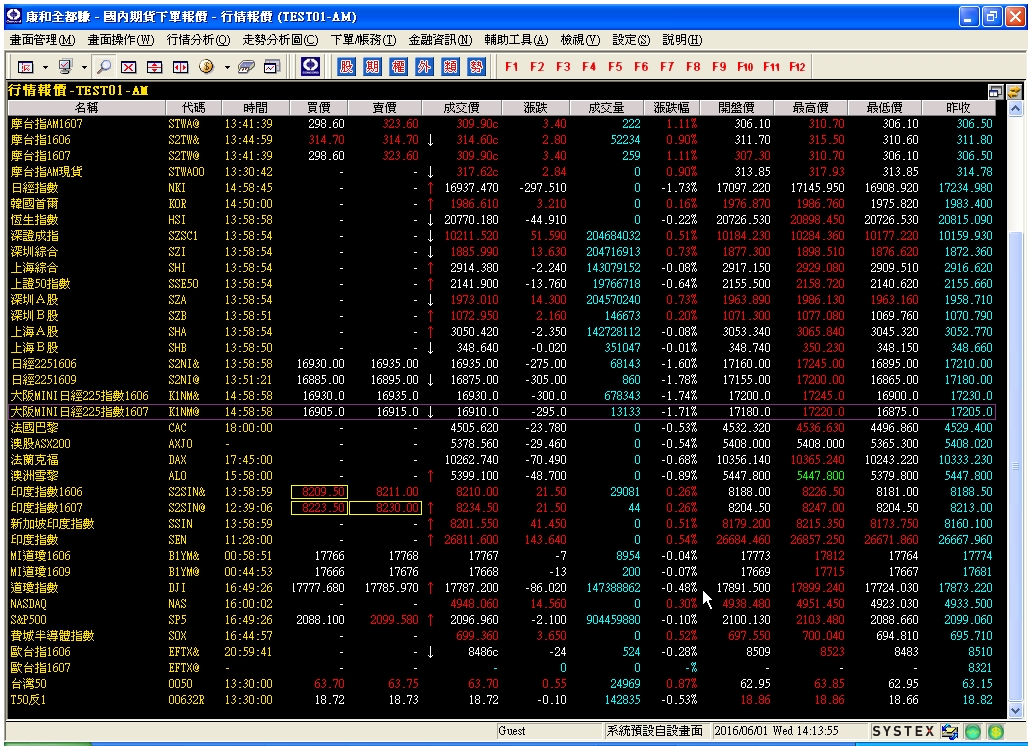Click the blue 類 (category) toolbar button
Viewport: 1032px width, 746px height.
(450, 67)
